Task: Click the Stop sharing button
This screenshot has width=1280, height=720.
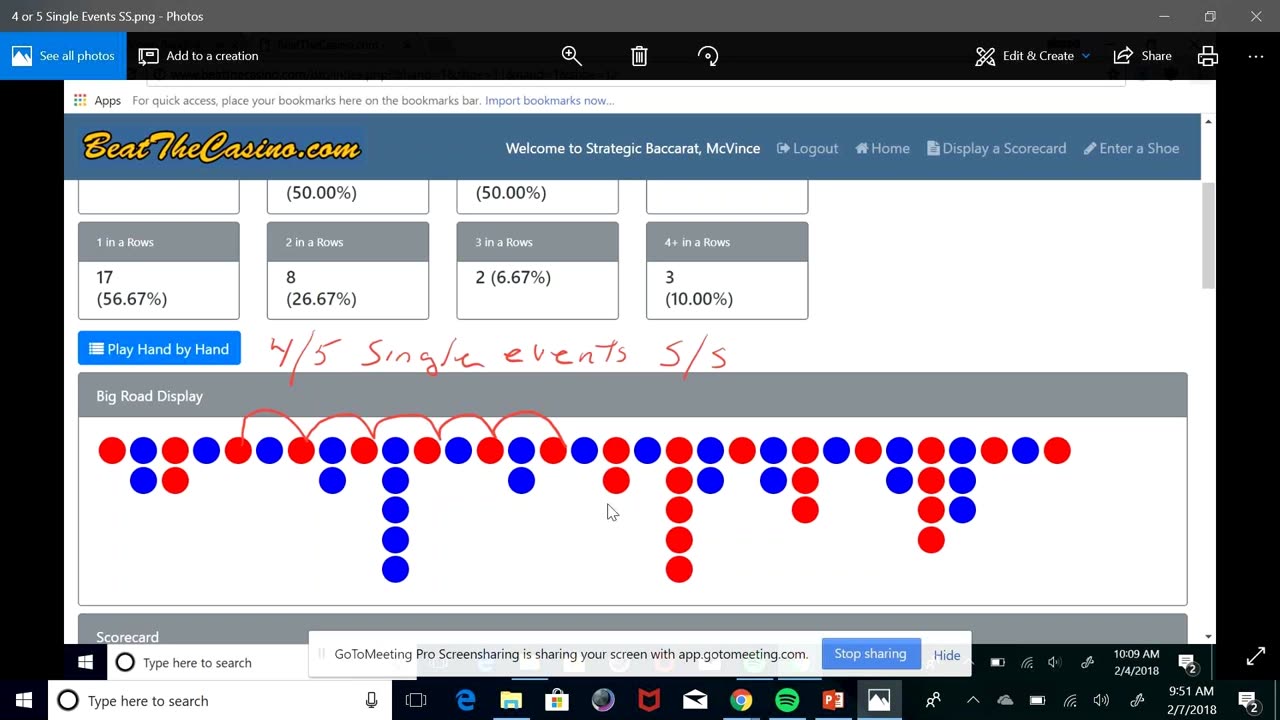Action: click(x=870, y=654)
